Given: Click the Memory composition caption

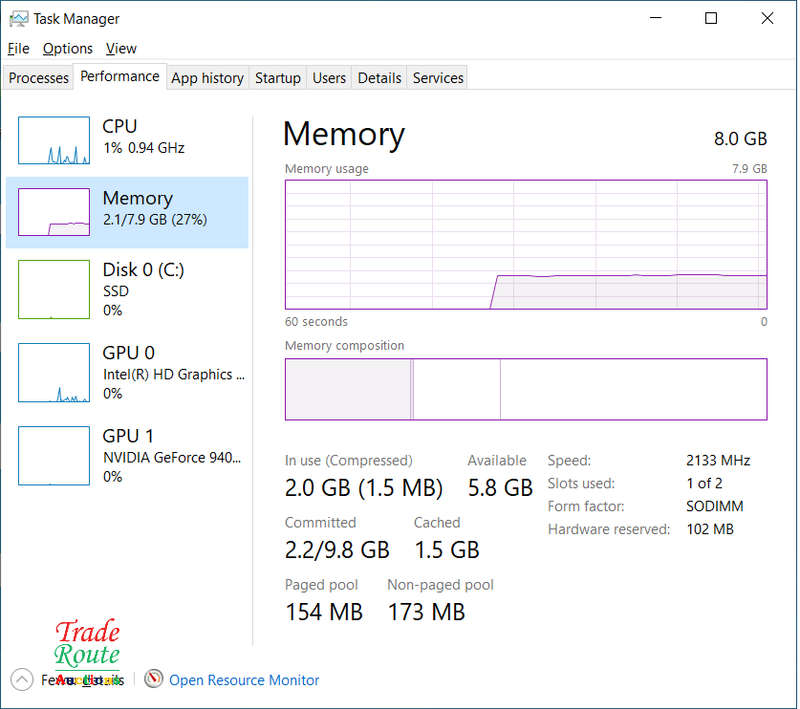Looking at the screenshot, I should 344,345.
